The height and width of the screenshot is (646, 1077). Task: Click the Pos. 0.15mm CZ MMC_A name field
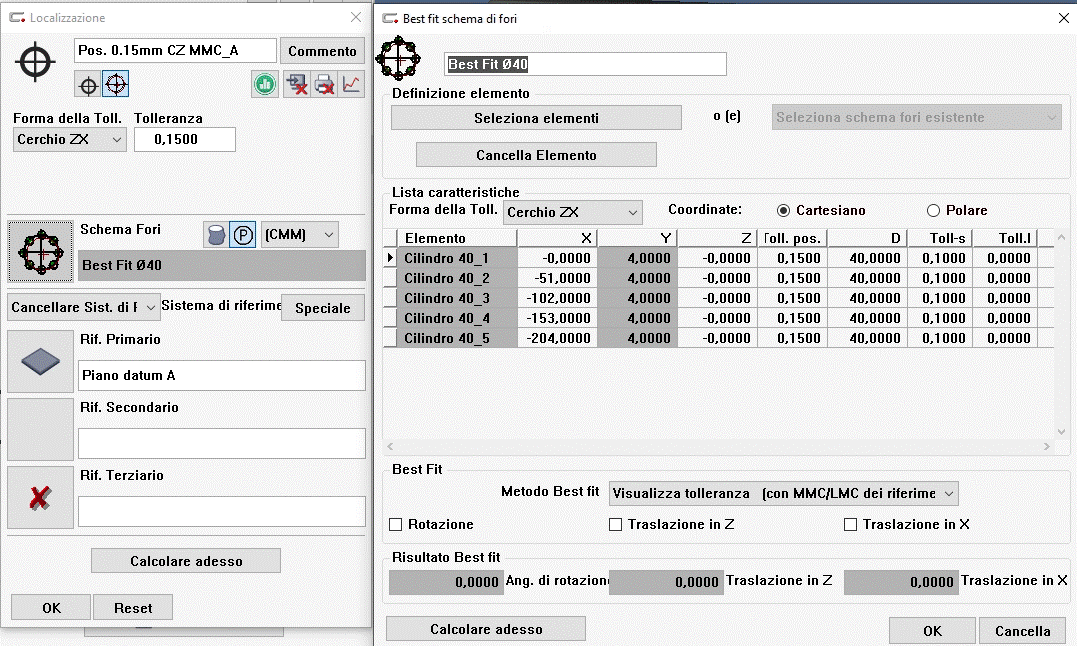(175, 50)
